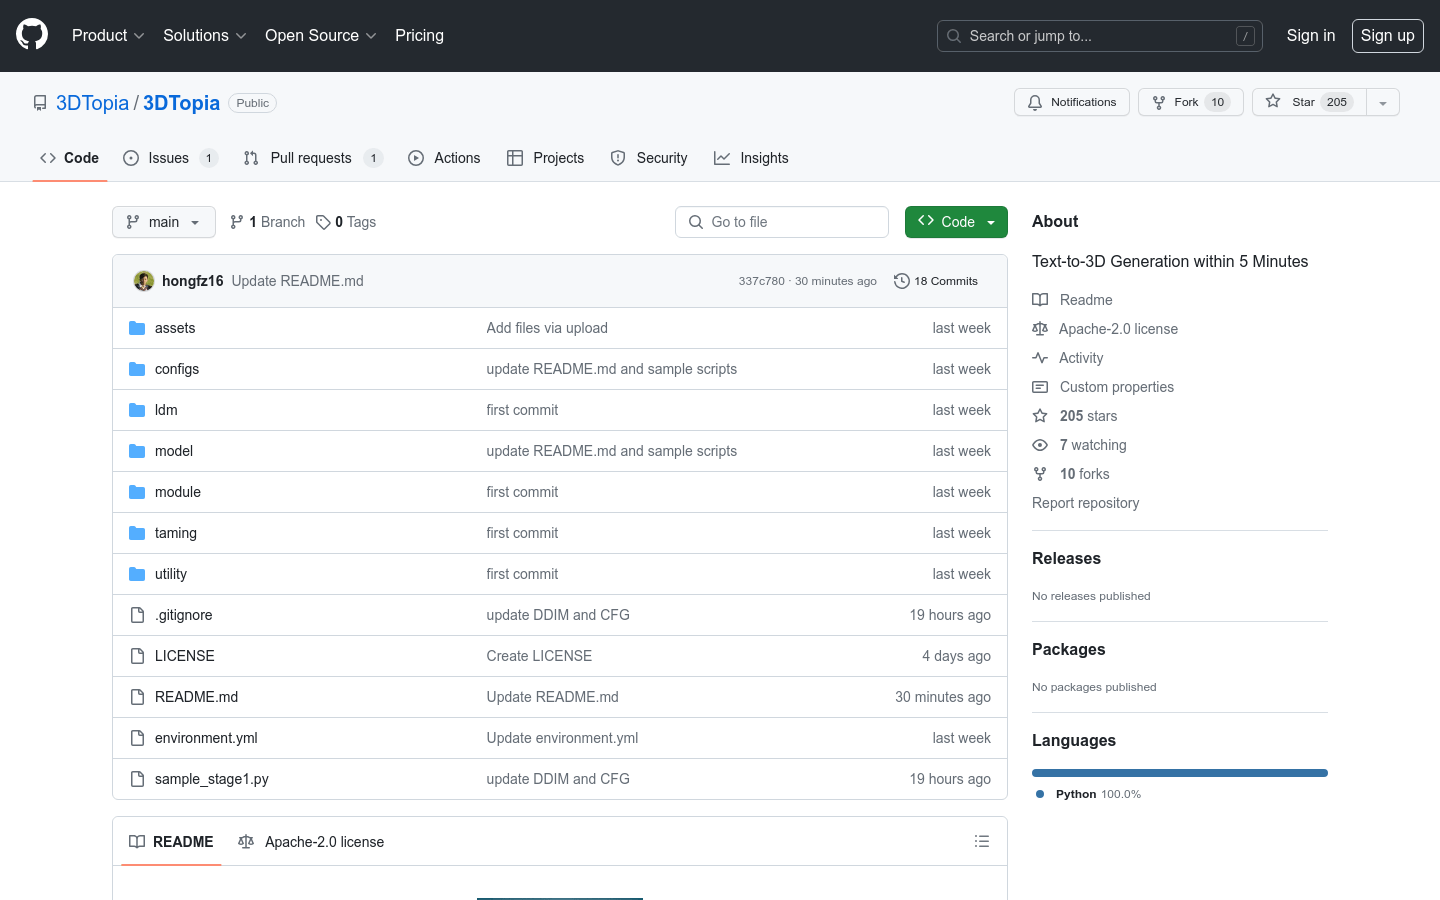Click the pulse icon beside Activity
This screenshot has width=1440, height=900.
coord(1040,358)
